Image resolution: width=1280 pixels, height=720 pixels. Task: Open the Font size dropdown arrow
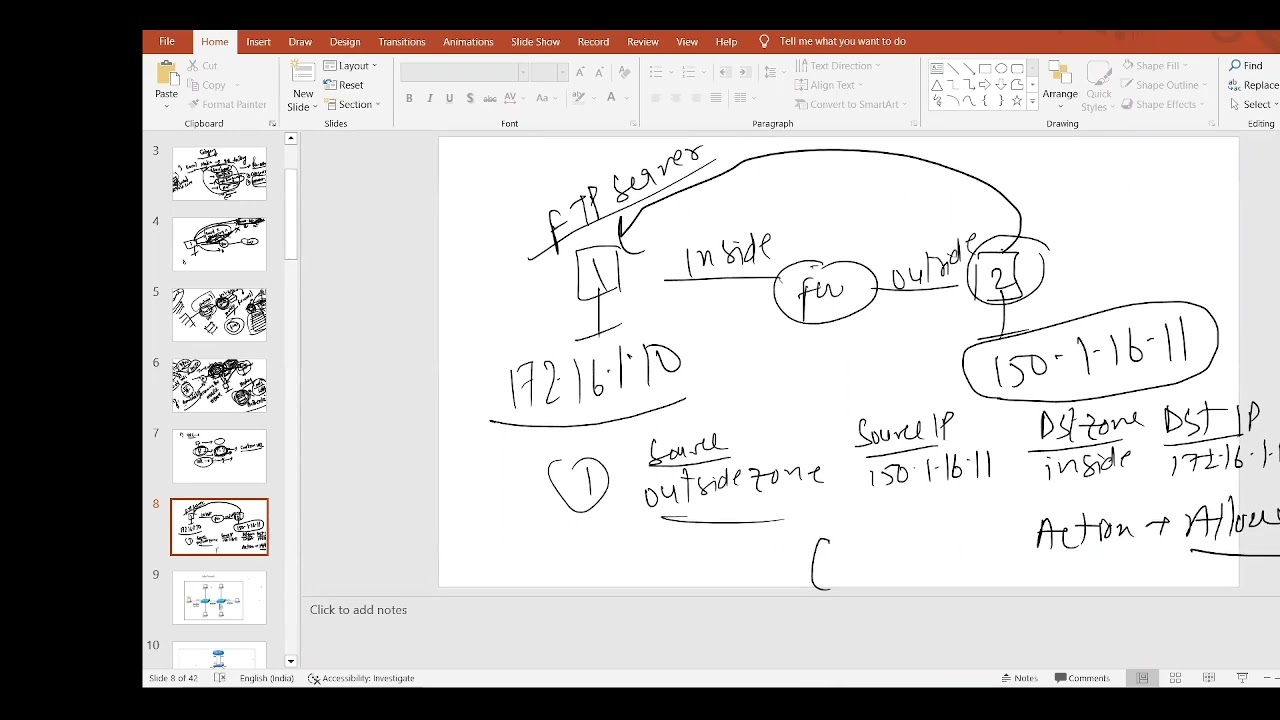click(562, 72)
